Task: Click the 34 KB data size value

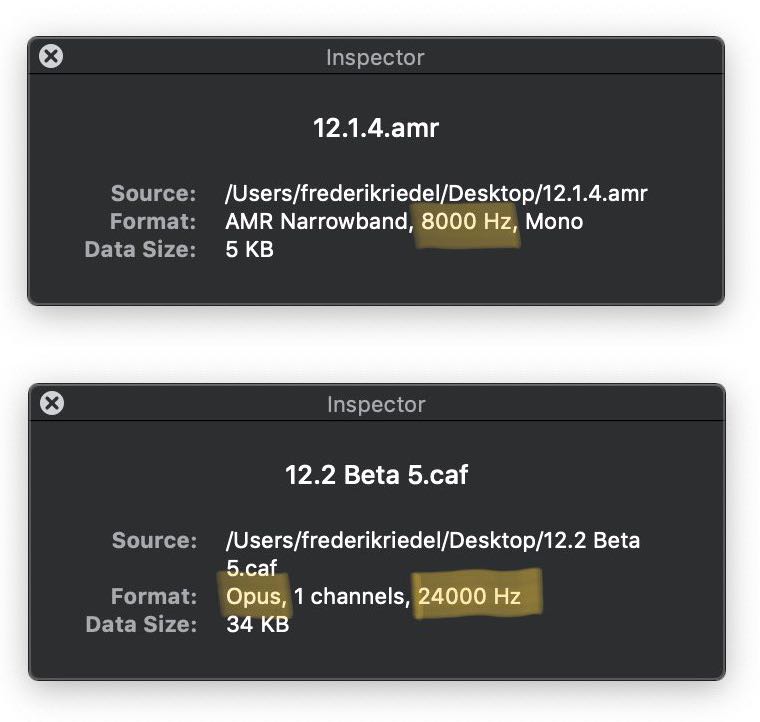Action: [x=257, y=625]
